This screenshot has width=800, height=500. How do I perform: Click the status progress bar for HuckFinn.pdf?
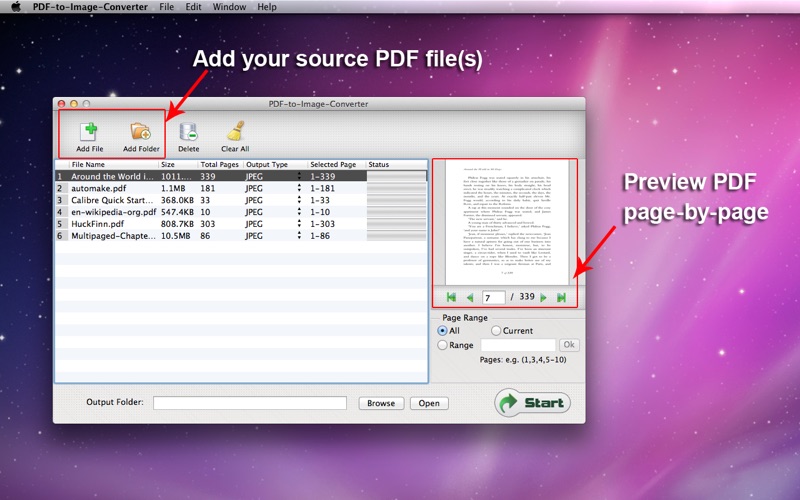396,224
